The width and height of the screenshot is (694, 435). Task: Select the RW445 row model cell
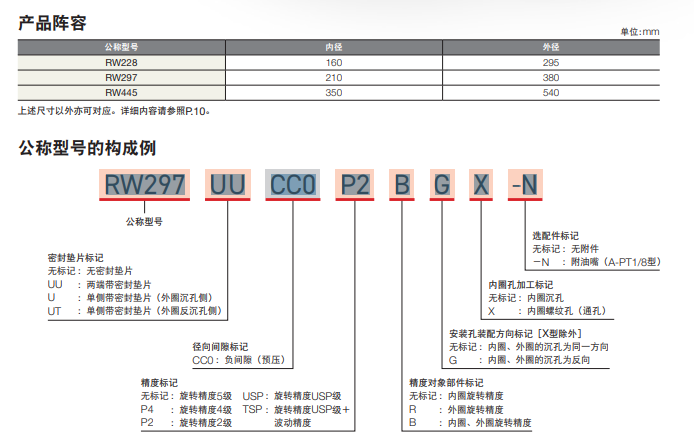pos(121,94)
